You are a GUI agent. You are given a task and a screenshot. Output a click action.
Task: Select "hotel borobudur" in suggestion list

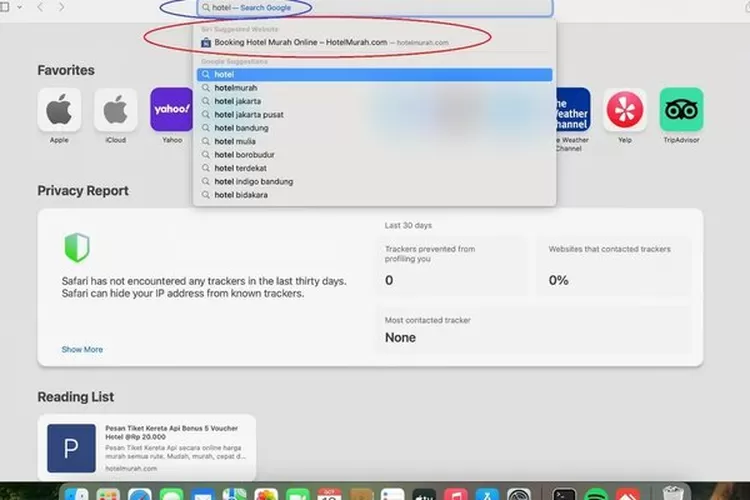pos(244,155)
